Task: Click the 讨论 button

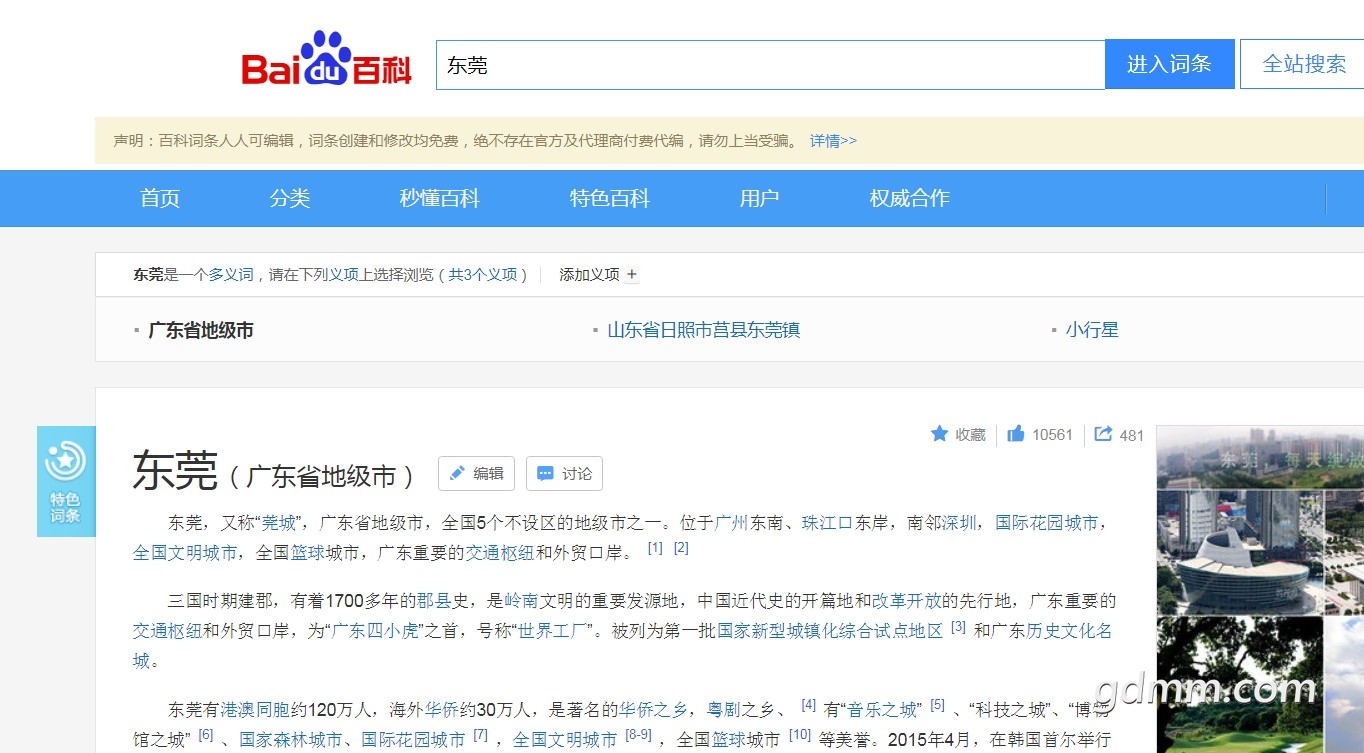Action: (564, 474)
